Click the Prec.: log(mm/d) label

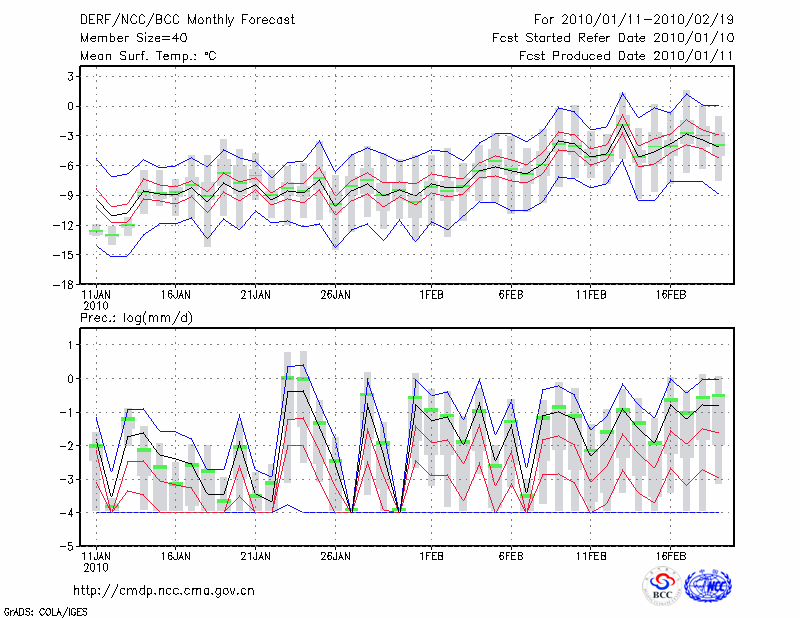pyautogui.click(x=138, y=317)
